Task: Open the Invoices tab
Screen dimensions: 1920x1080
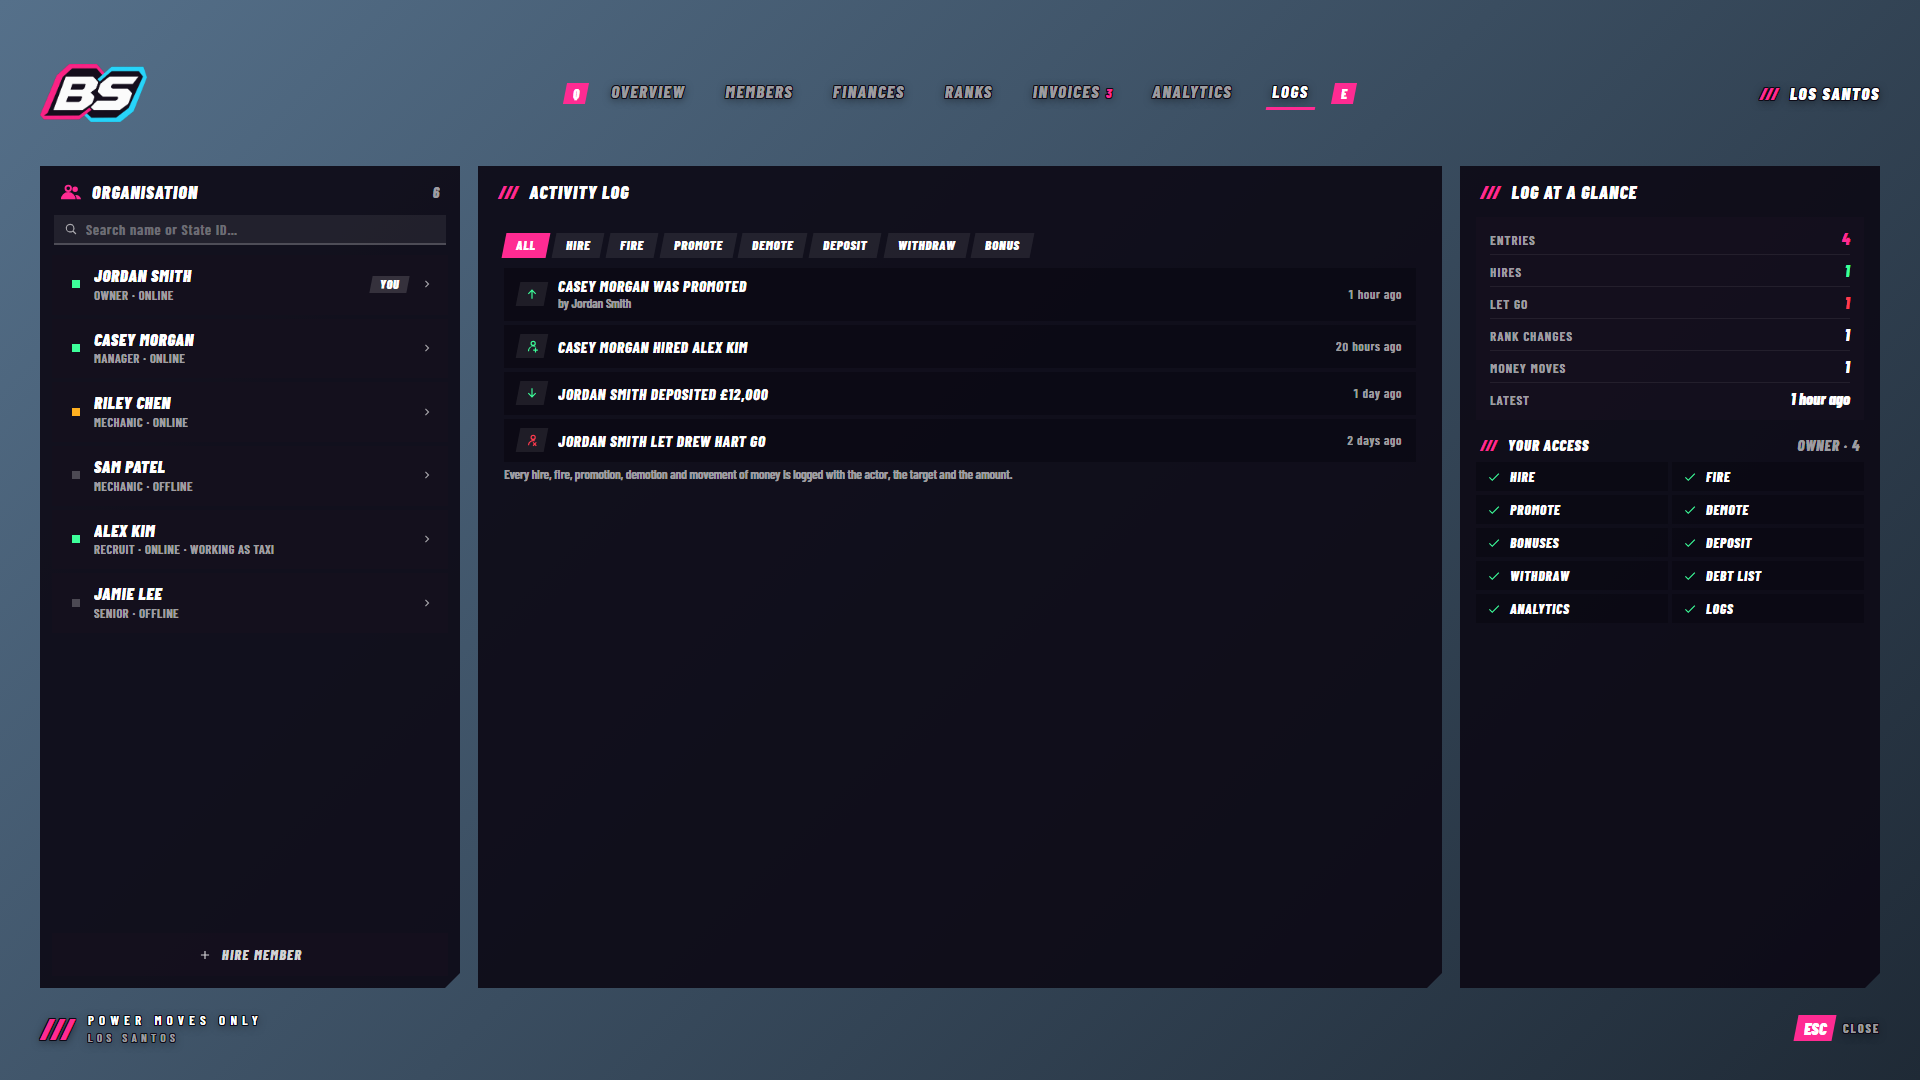Action: click(1072, 93)
